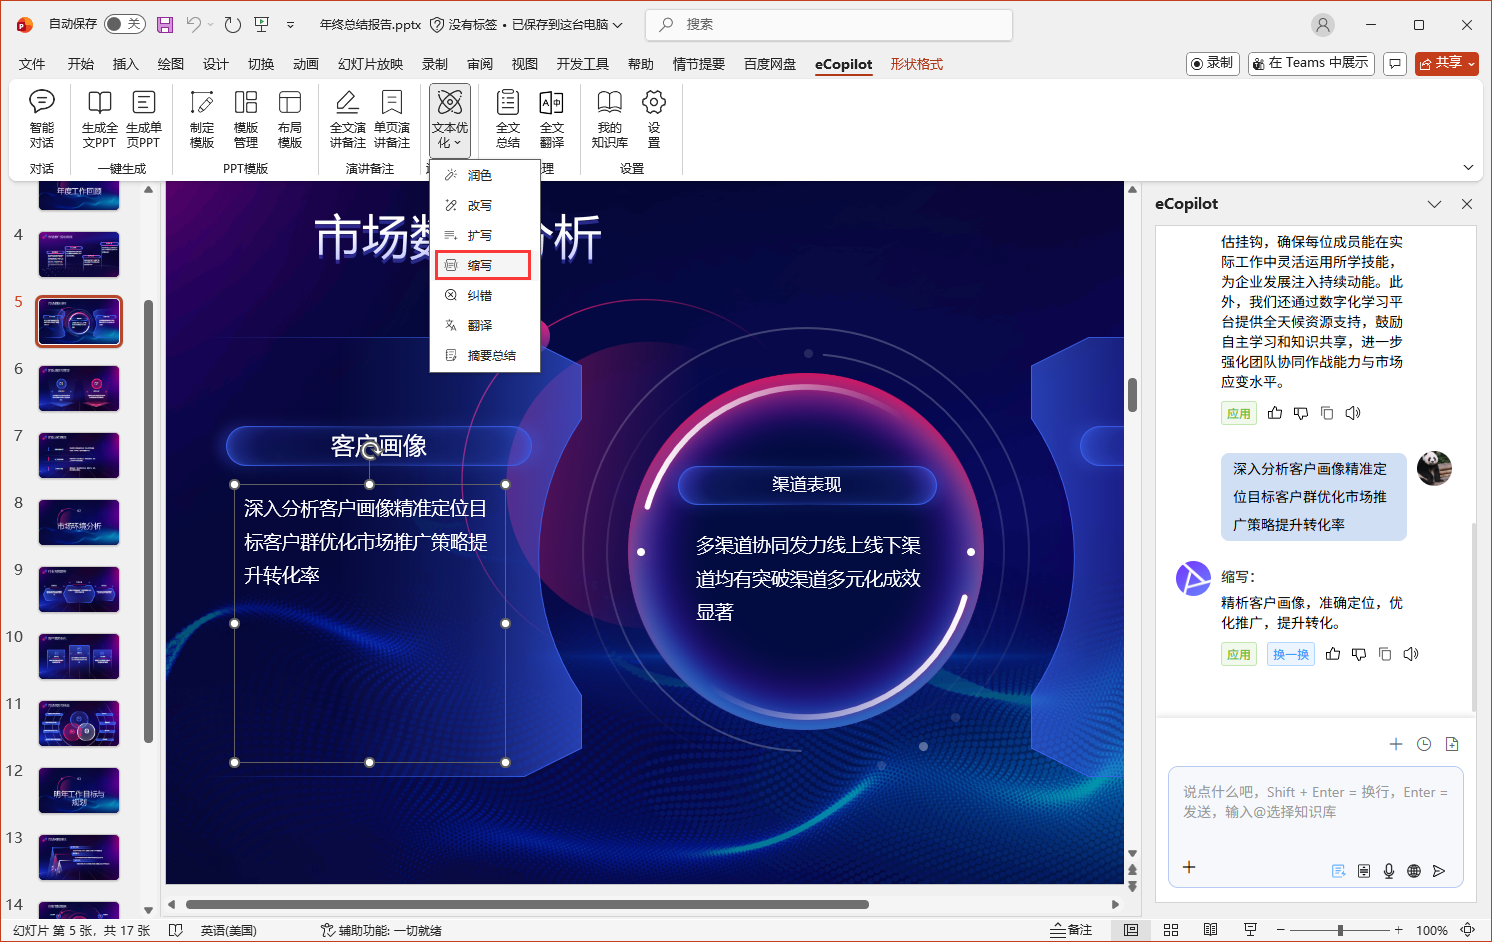This screenshot has height=942, width=1492.
Task: Select 缩写 from the dropdown menu
Action: (x=481, y=265)
